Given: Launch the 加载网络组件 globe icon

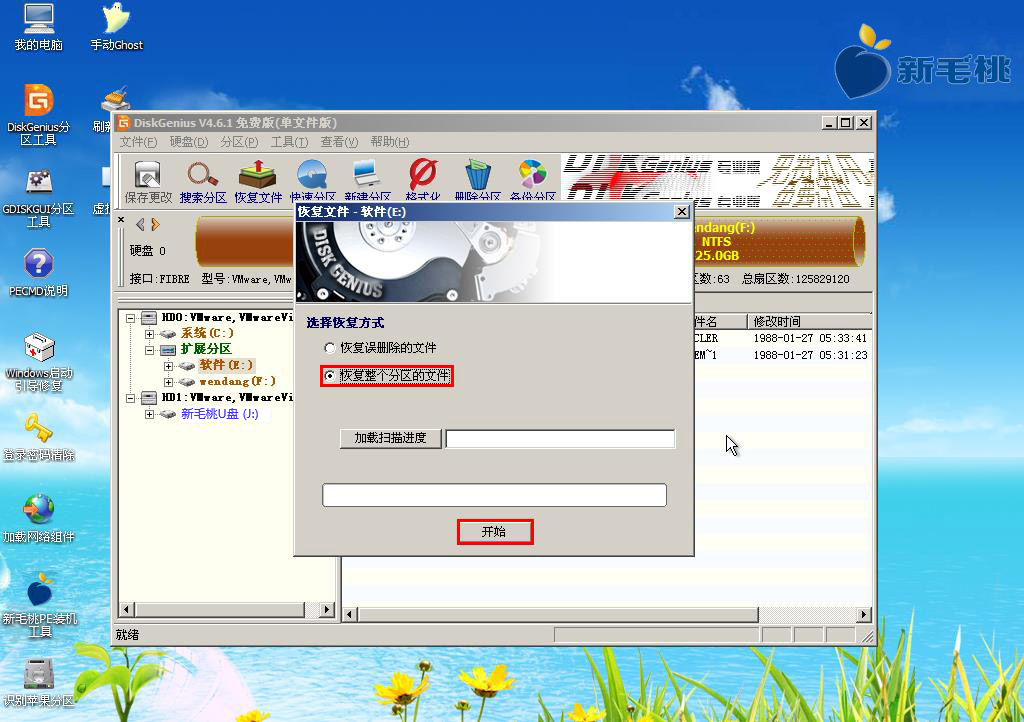Looking at the screenshot, I should click(x=39, y=518).
